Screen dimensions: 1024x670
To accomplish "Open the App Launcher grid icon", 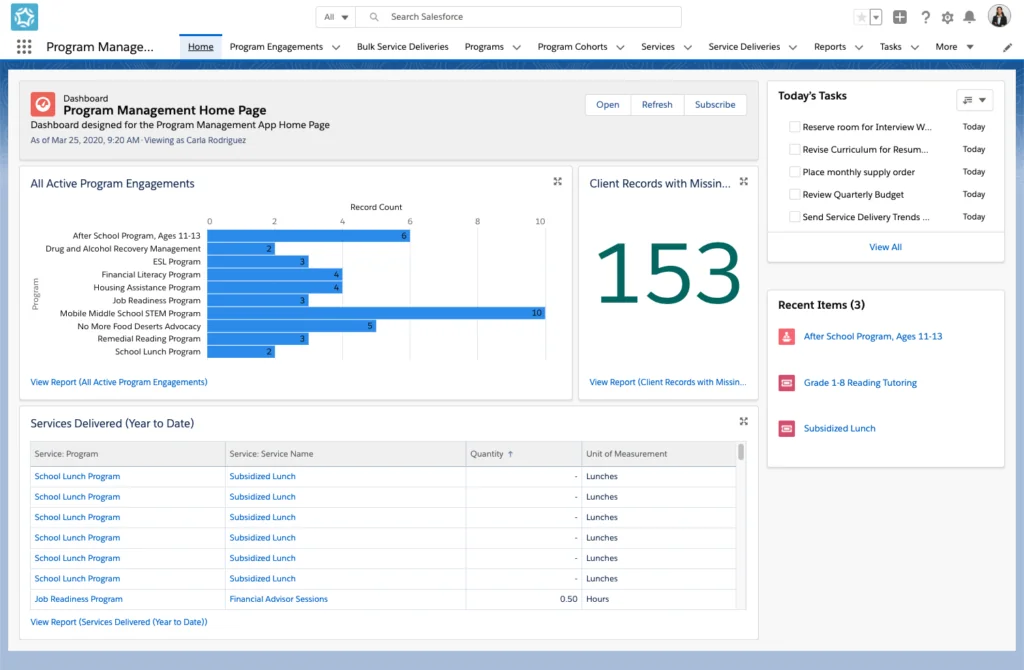I will click(x=24, y=46).
